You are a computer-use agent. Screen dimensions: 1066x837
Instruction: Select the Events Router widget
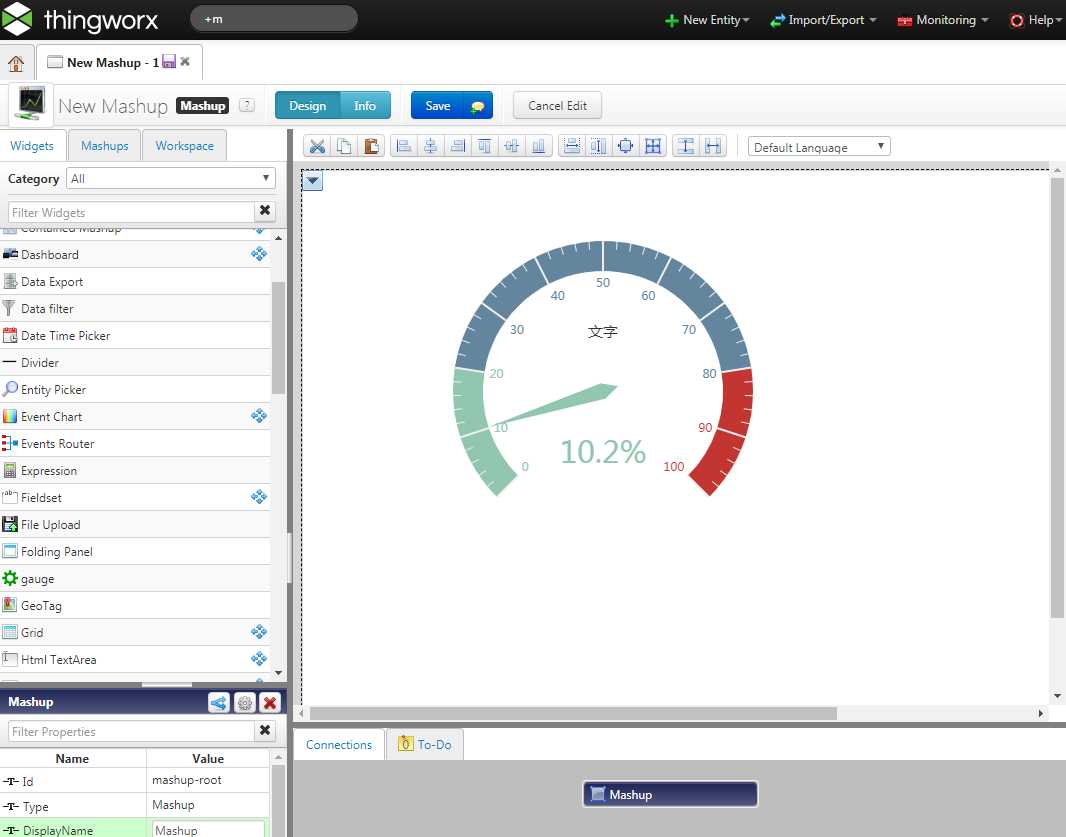pyautogui.click(x=135, y=443)
